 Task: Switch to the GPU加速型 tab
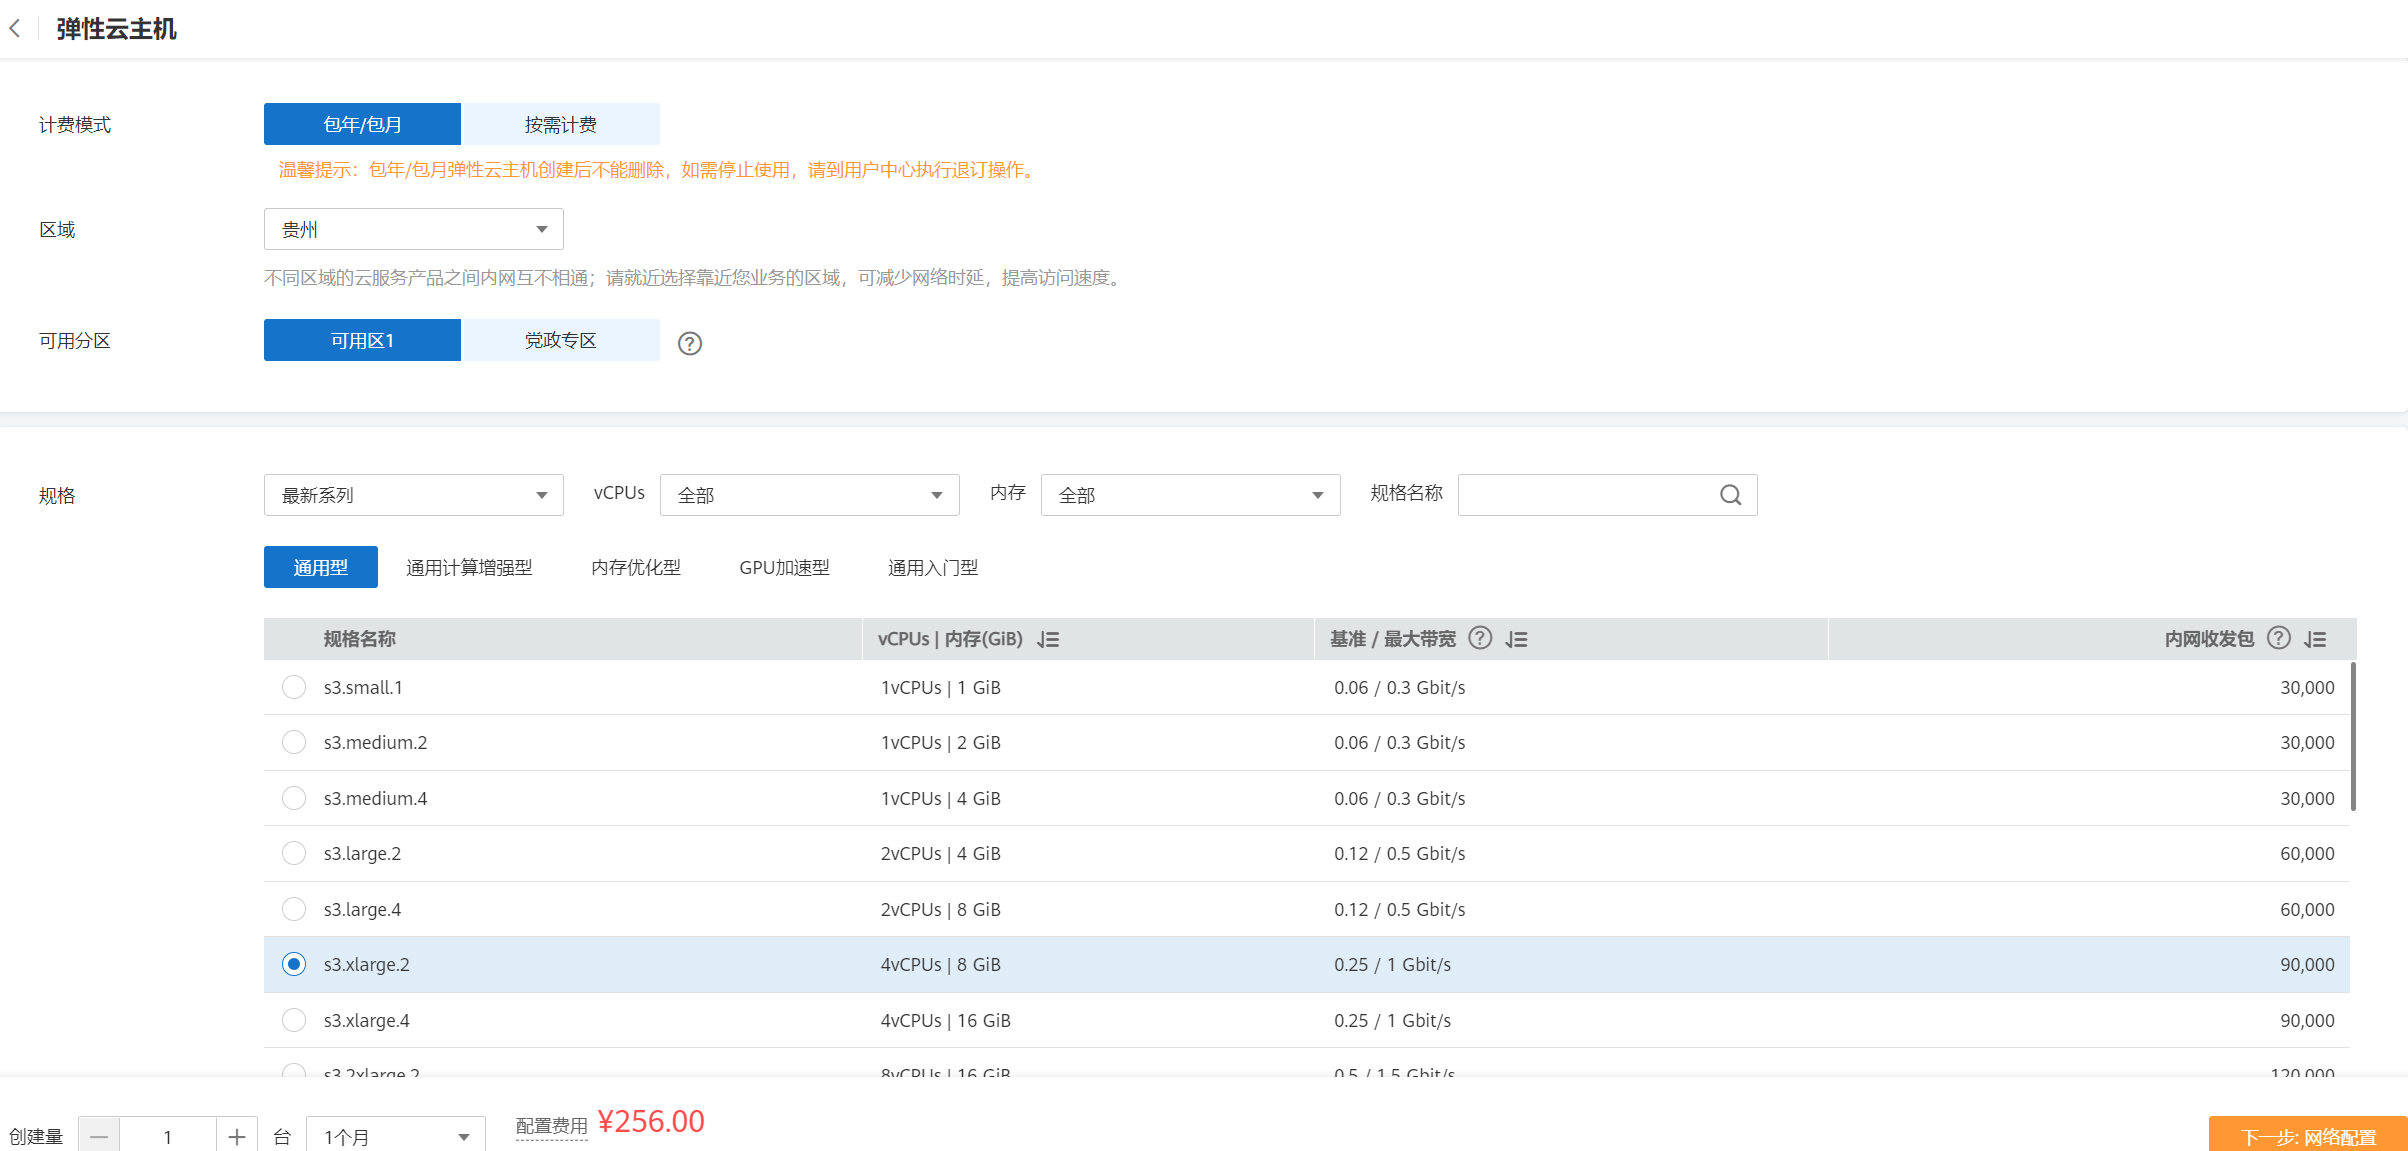tap(784, 567)
